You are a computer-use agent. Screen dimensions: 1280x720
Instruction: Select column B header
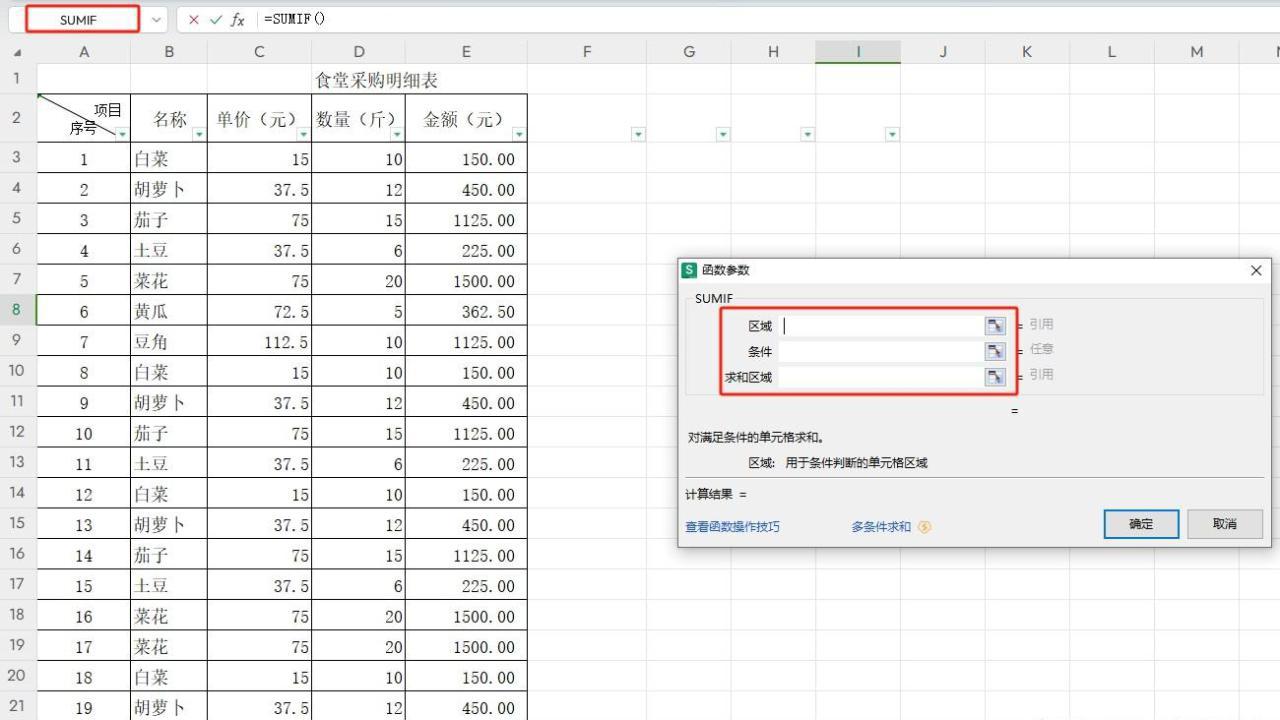coord(169,53)
